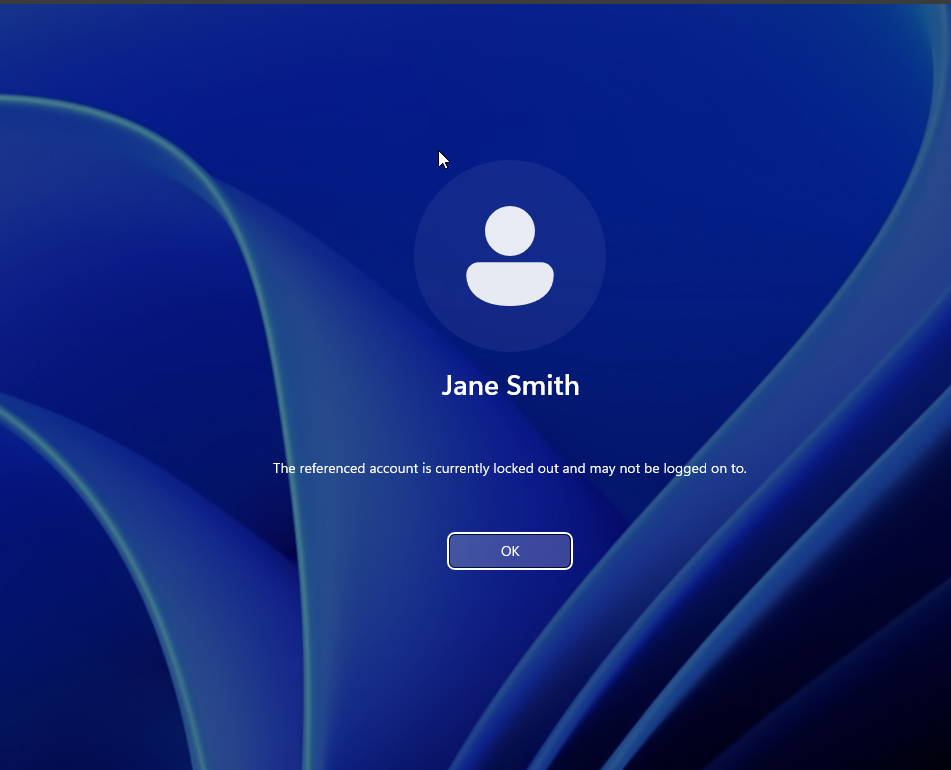The width and height of the screenshot is (951, 770).
Task: Click the bottom of the profile picture circle
Action: click(x=510, y=345)
